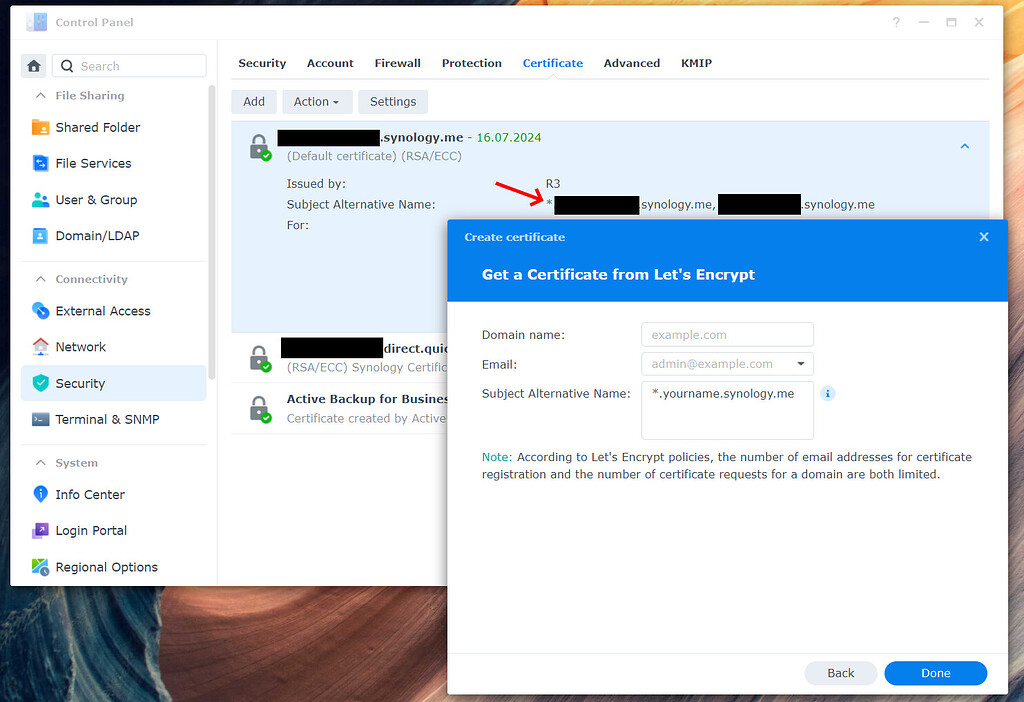1024x702 pixels.
Task: Collapse the default synology.me certificate details
Action: [964, 146]
